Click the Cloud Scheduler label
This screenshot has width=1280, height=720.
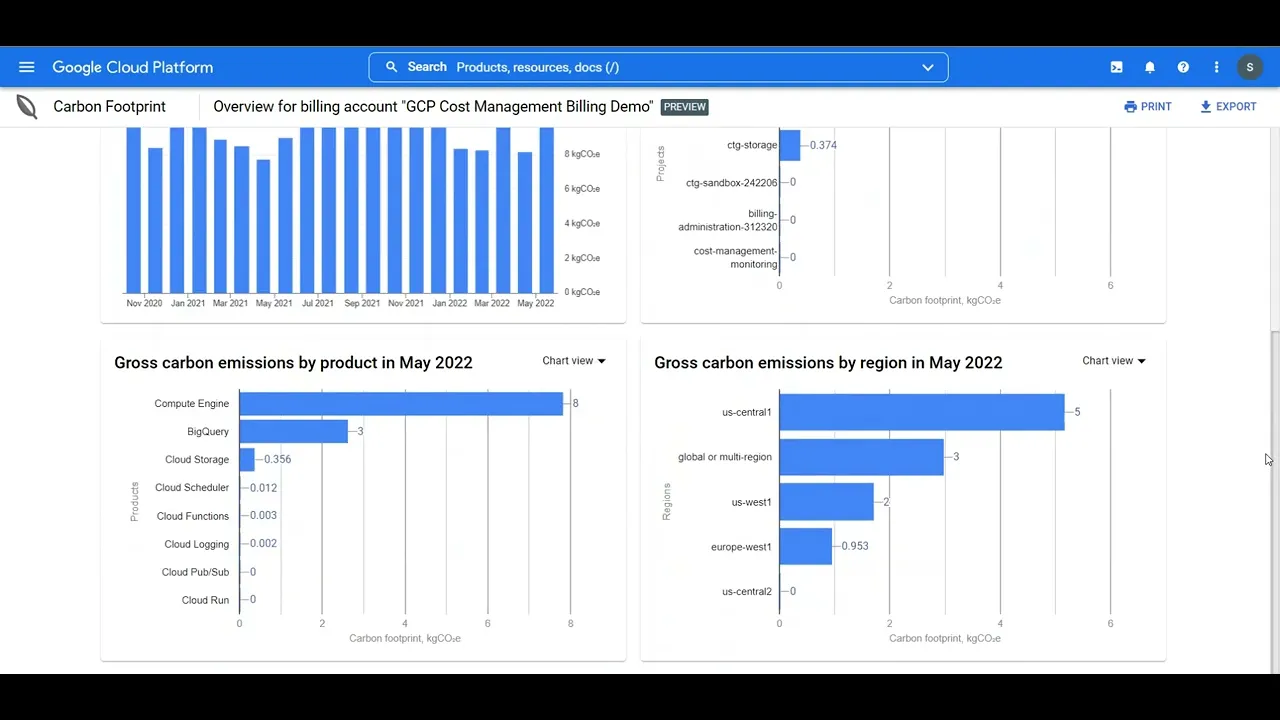(x=192, y=488)
